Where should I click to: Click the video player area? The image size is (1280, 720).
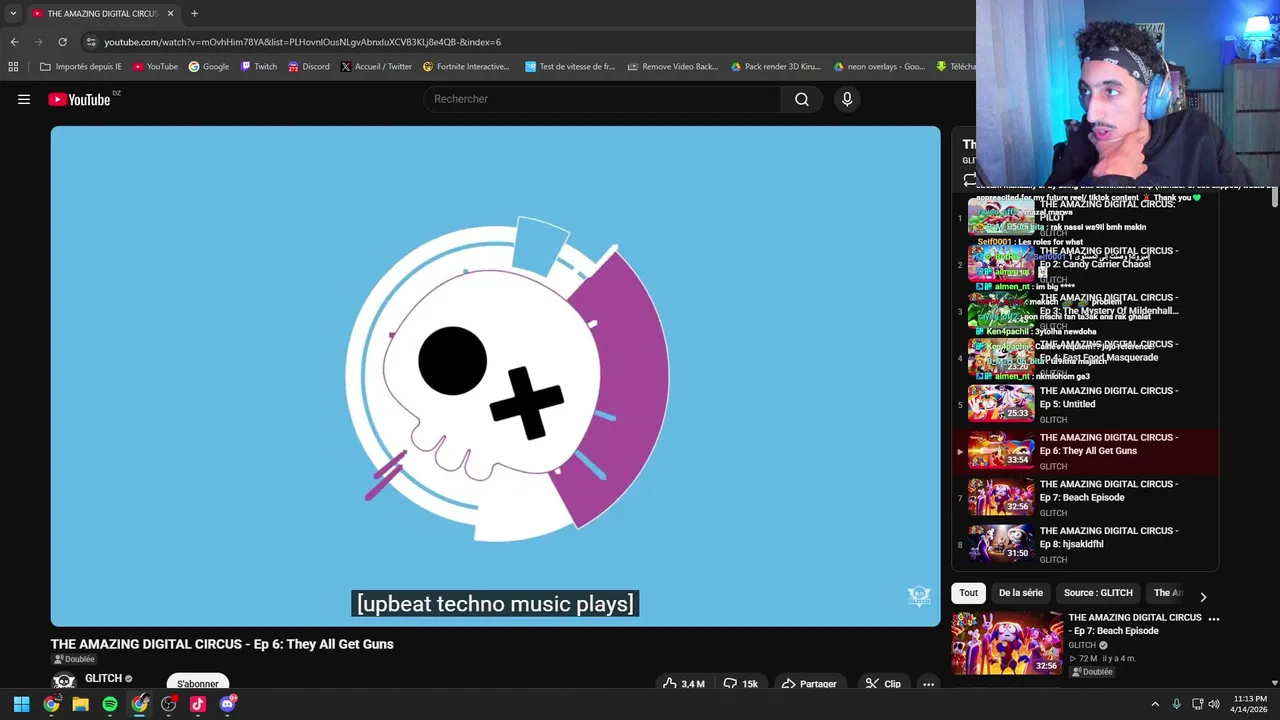click(x=496, y=376)
